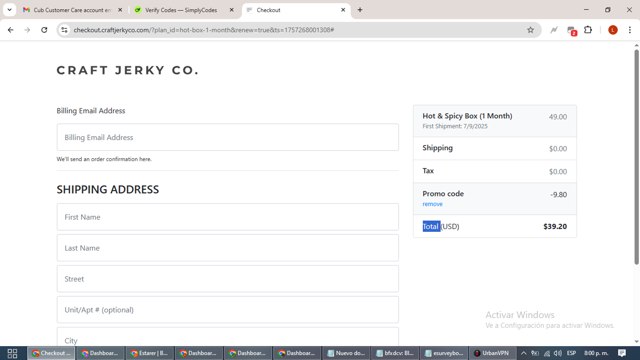Screen dimensions: 640x360
Task: Open the Chrome three-dot menu
Action: (x=630, y=30)
